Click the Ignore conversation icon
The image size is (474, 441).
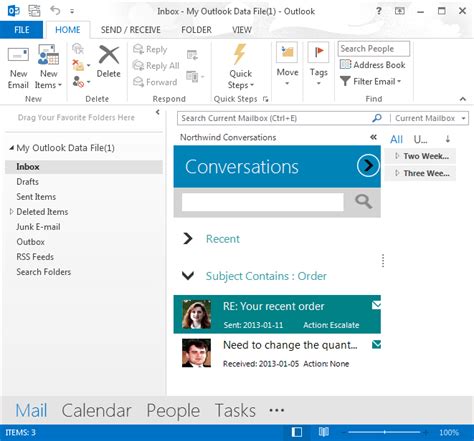[x=78, y=49]
